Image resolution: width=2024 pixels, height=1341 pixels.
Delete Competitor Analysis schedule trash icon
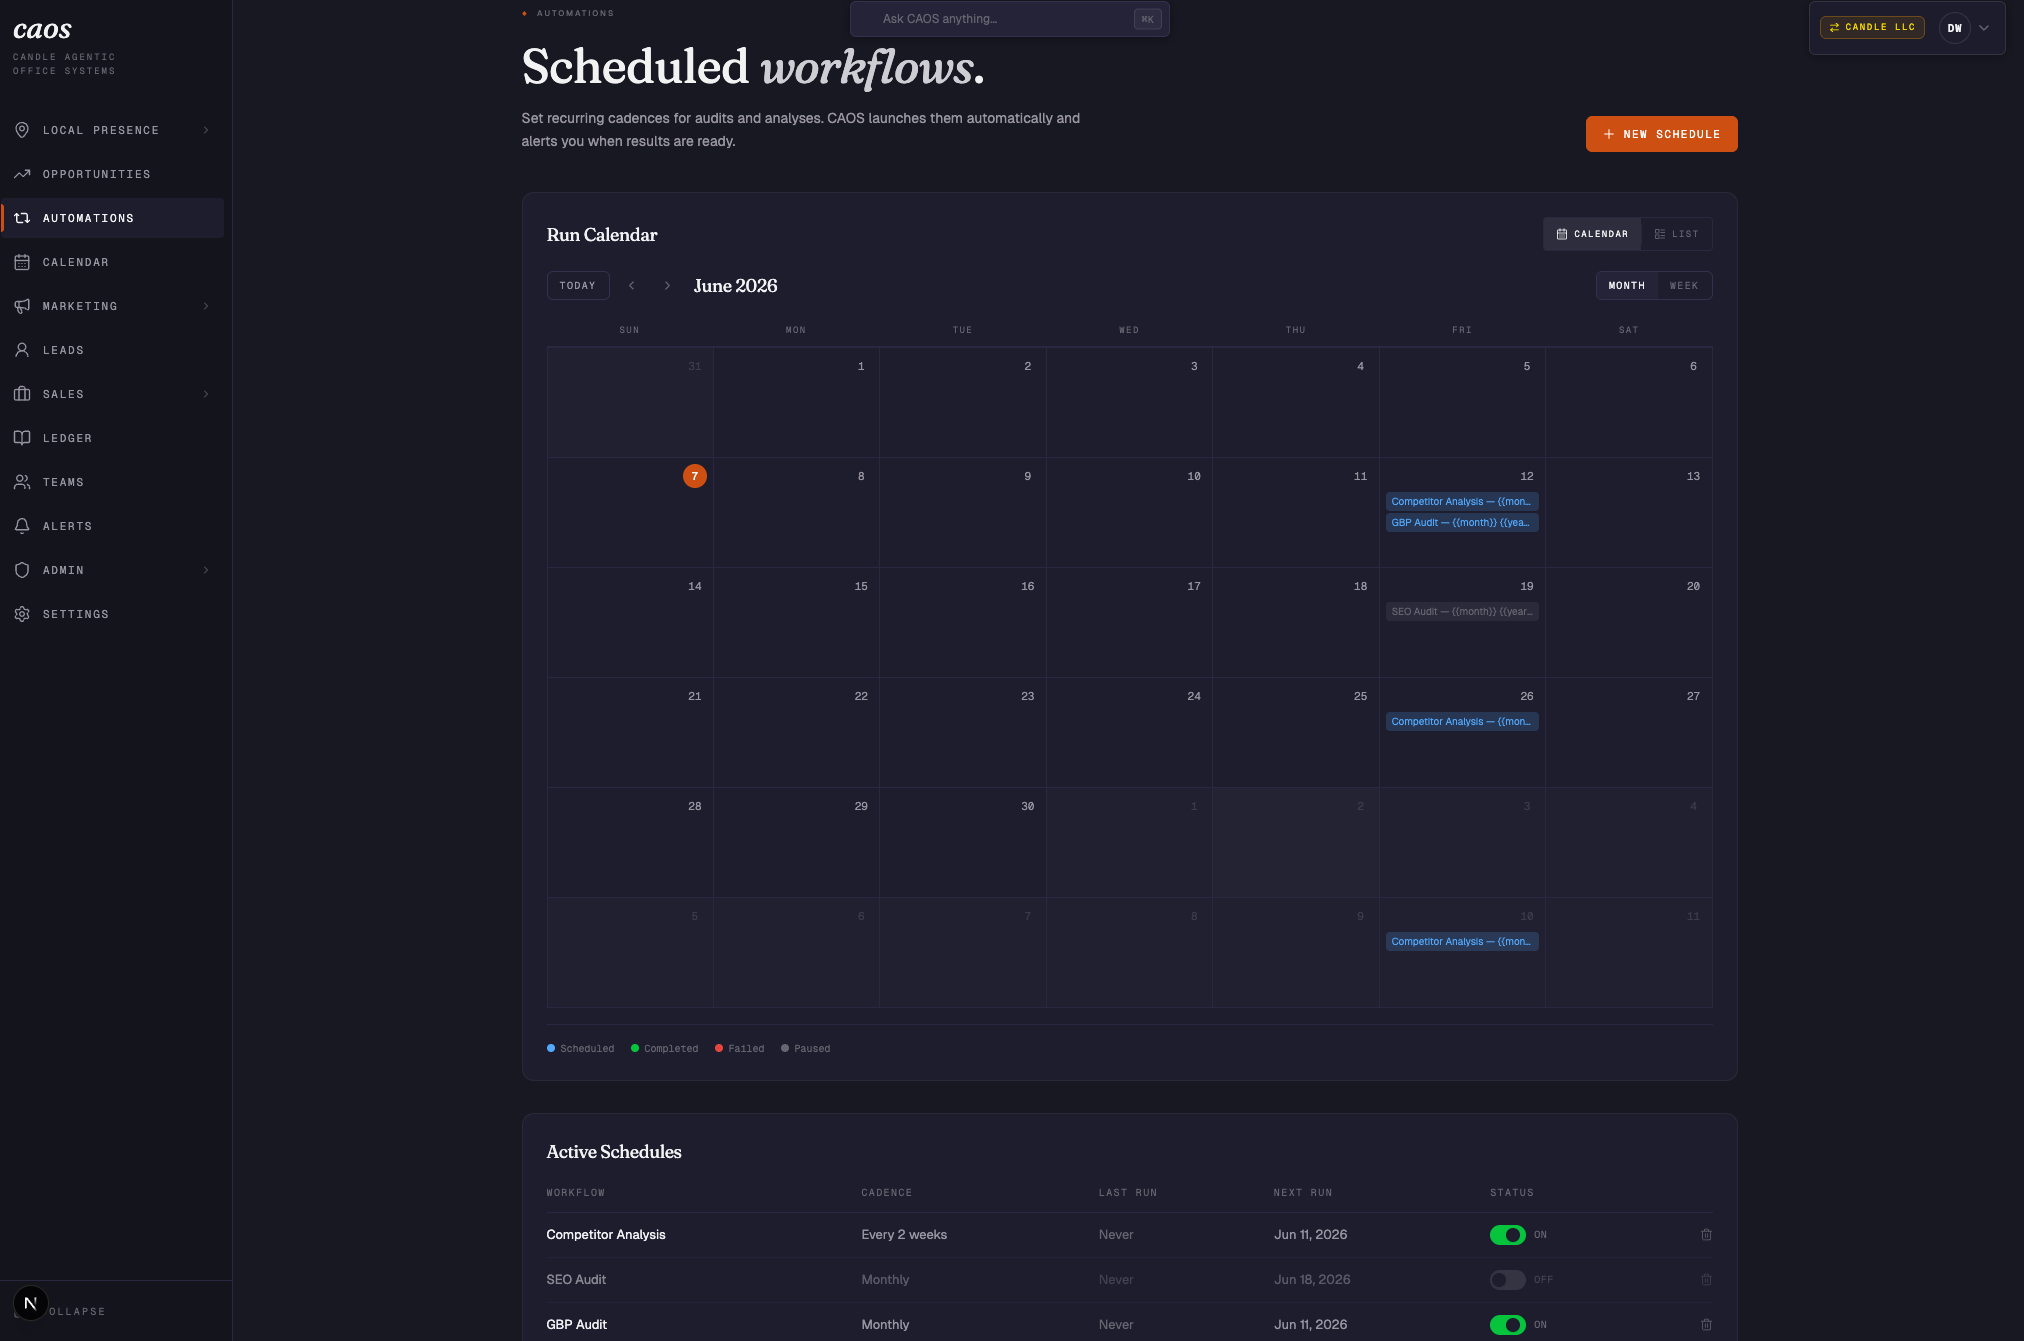[1706, 1235]
